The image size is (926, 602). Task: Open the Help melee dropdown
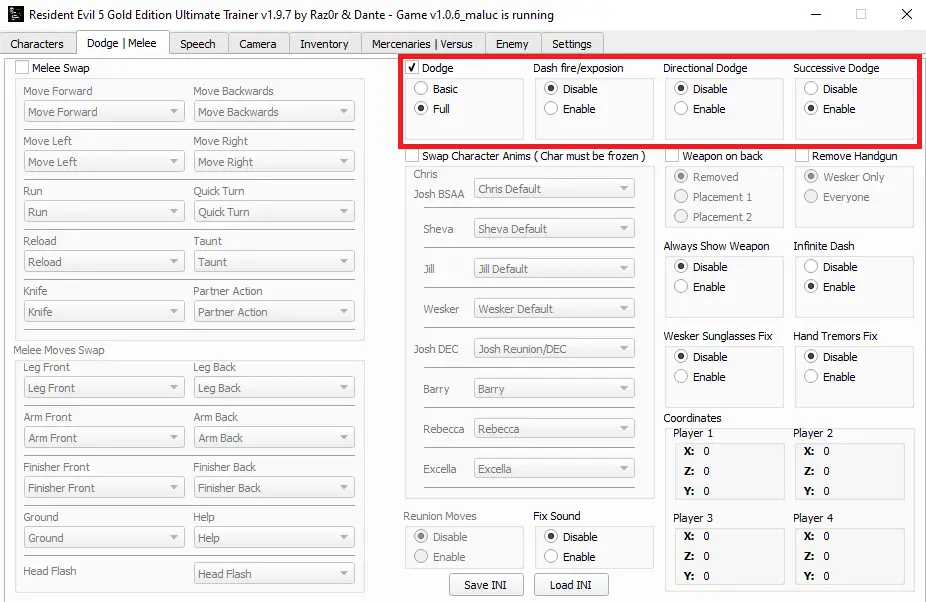pos(274,538)
